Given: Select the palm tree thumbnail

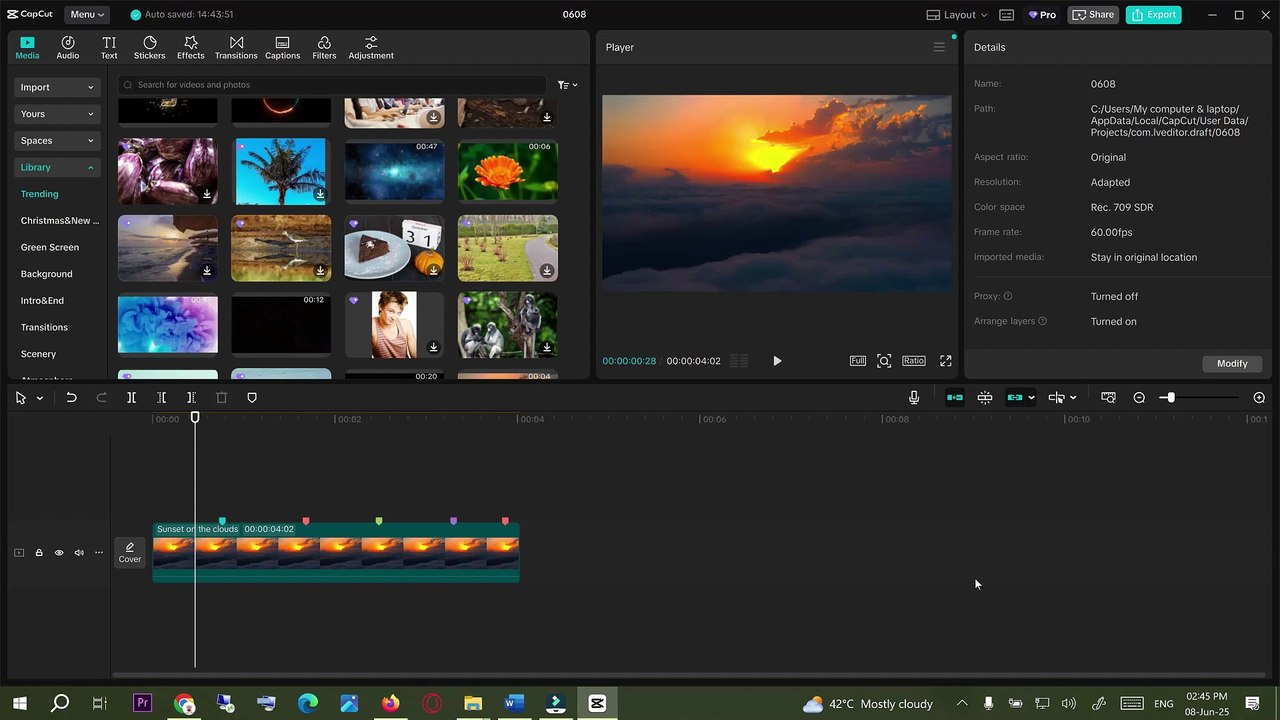Looking at the screenshot, I should pos(281,171).
